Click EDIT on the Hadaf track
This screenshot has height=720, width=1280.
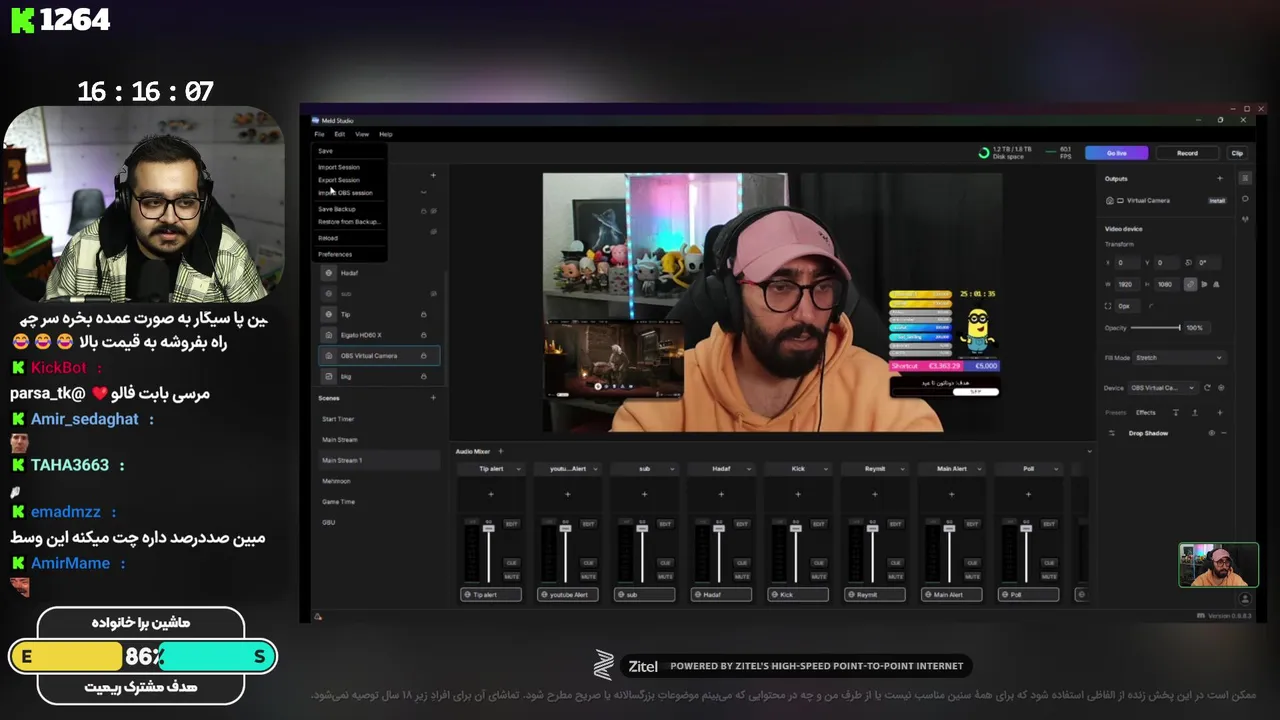(x=742, y=524)
